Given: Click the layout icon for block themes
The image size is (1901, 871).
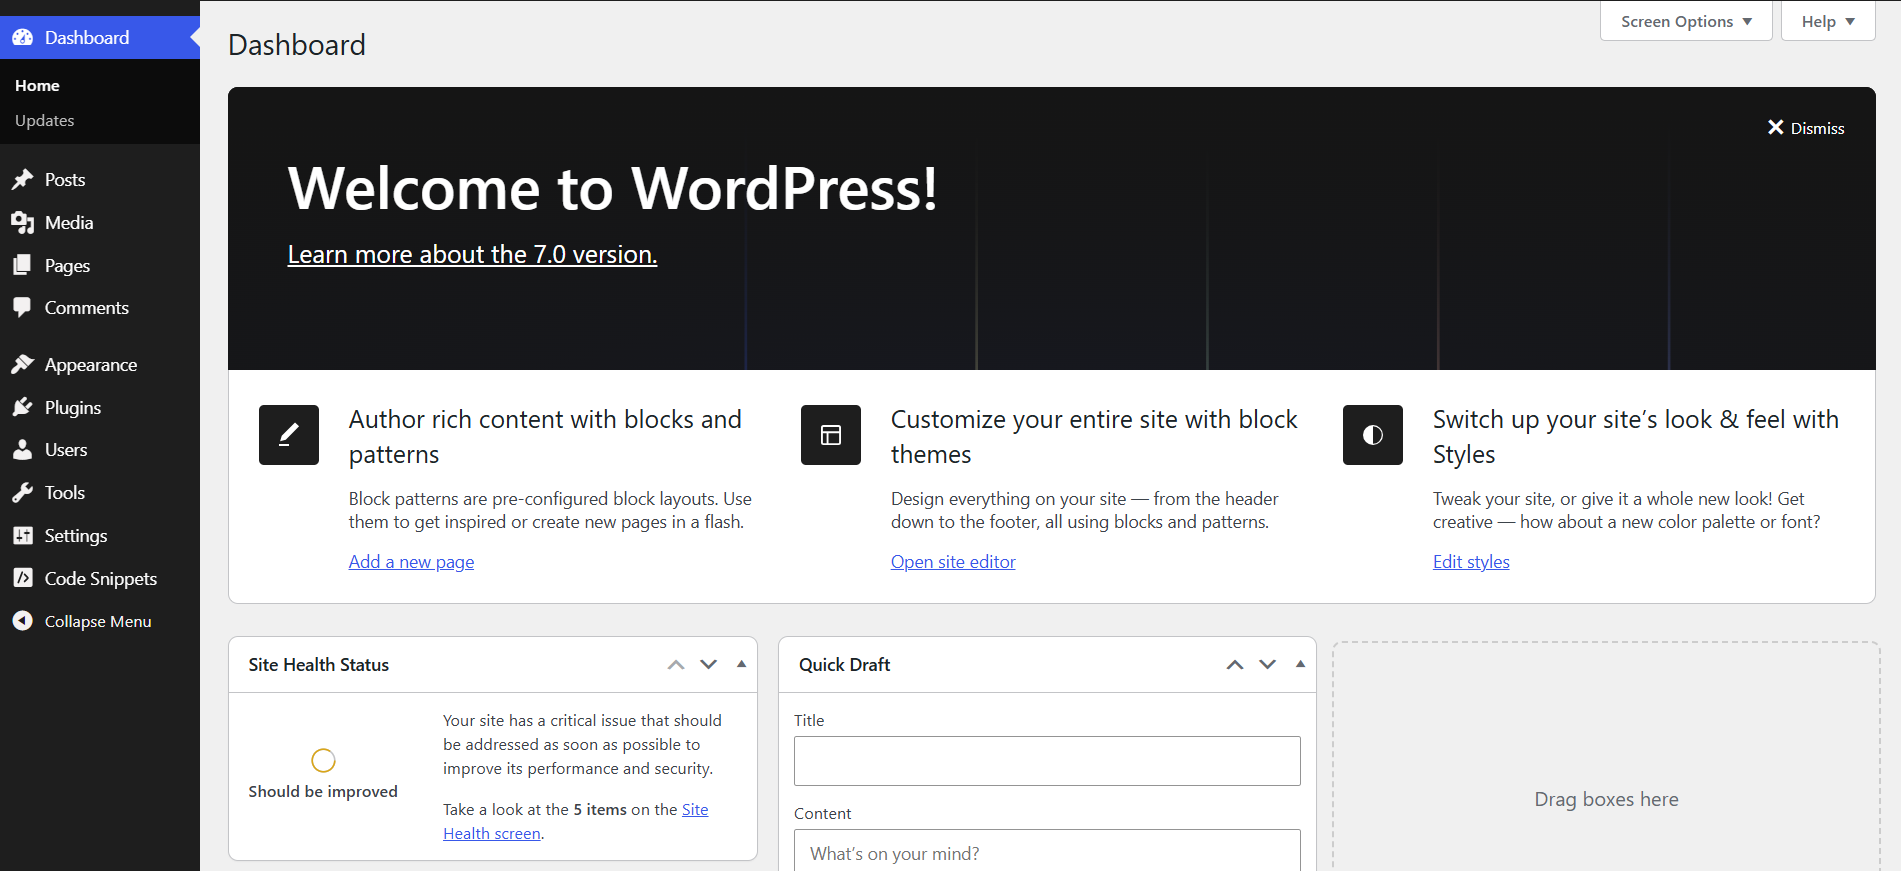Looking at the screenshot, I should [x=831, y=435].
